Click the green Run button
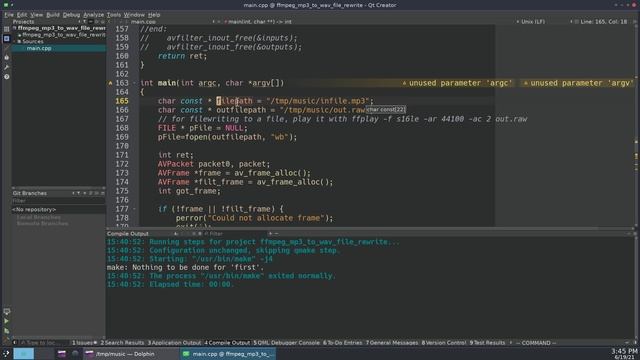This screenshot has width=640, height=360. click(7, 321)
